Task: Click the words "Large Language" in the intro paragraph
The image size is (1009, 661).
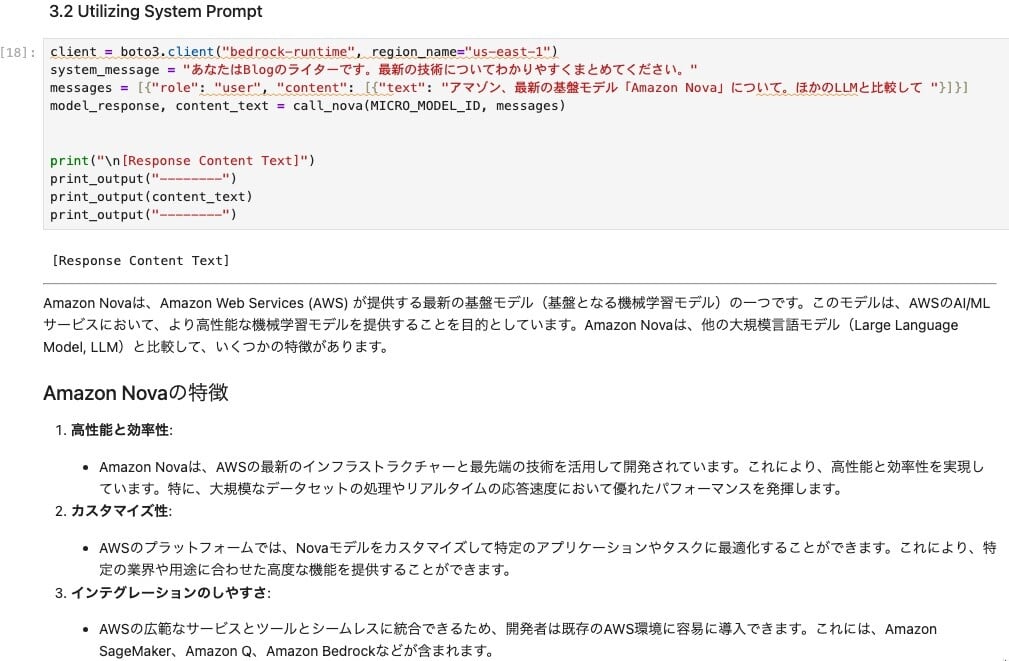Action: click(x=906, y=325)
